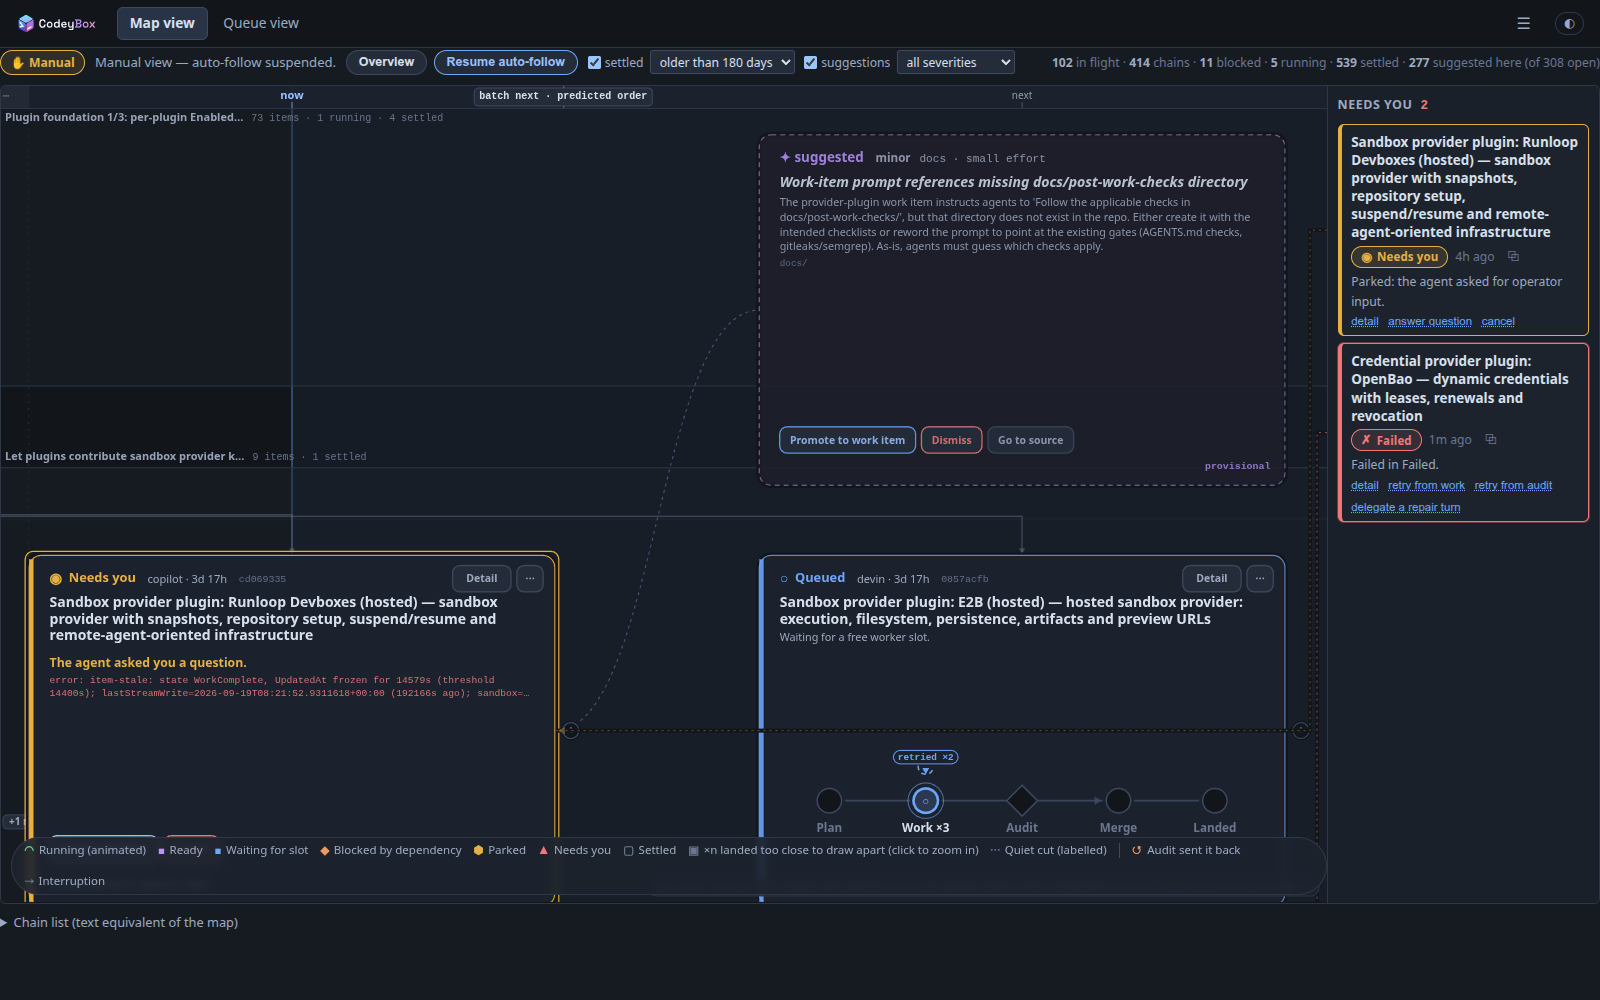Toggle the dark/light theme button
The height and width of the screenshot is (1000, 1600).
coord(1569,23)
